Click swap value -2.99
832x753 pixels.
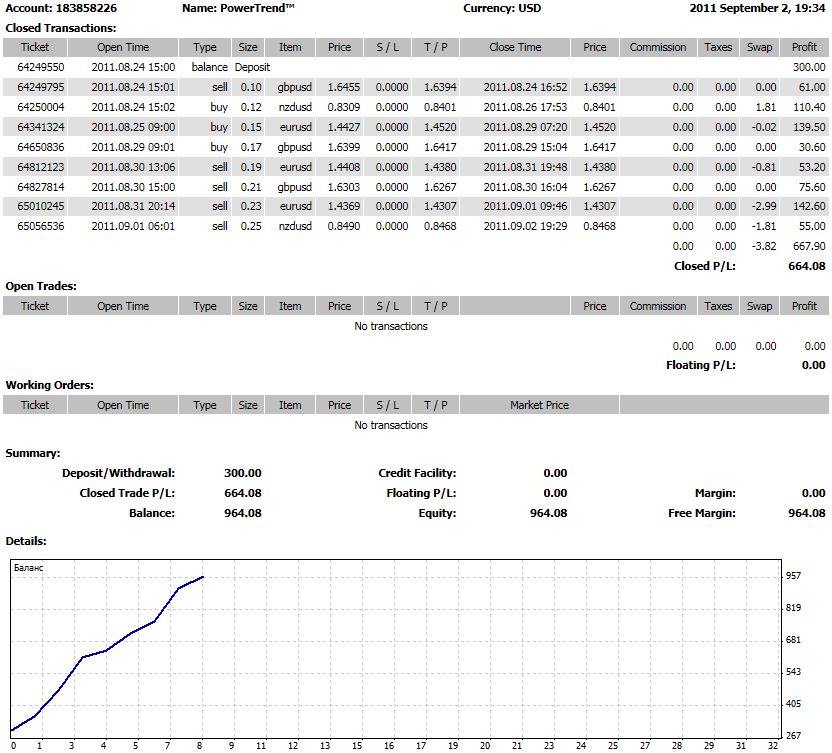pos(764,206)
